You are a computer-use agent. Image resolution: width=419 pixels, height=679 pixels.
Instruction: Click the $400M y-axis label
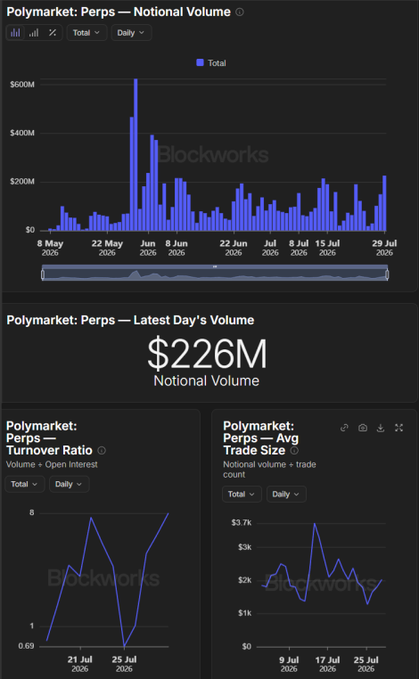(22, 133)
